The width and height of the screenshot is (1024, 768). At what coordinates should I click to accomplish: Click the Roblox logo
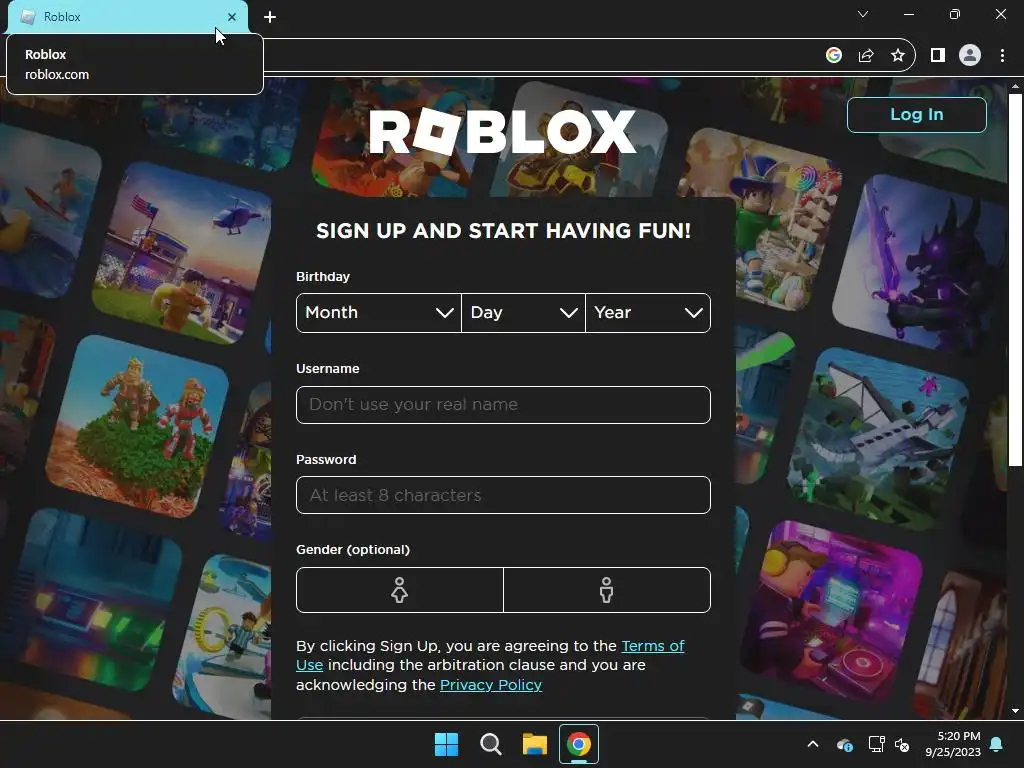pos(502,131)
